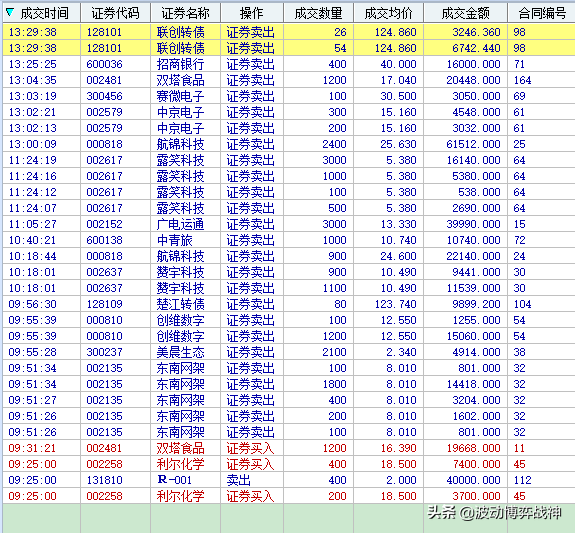Select the time cell 13:25:25

33,64
